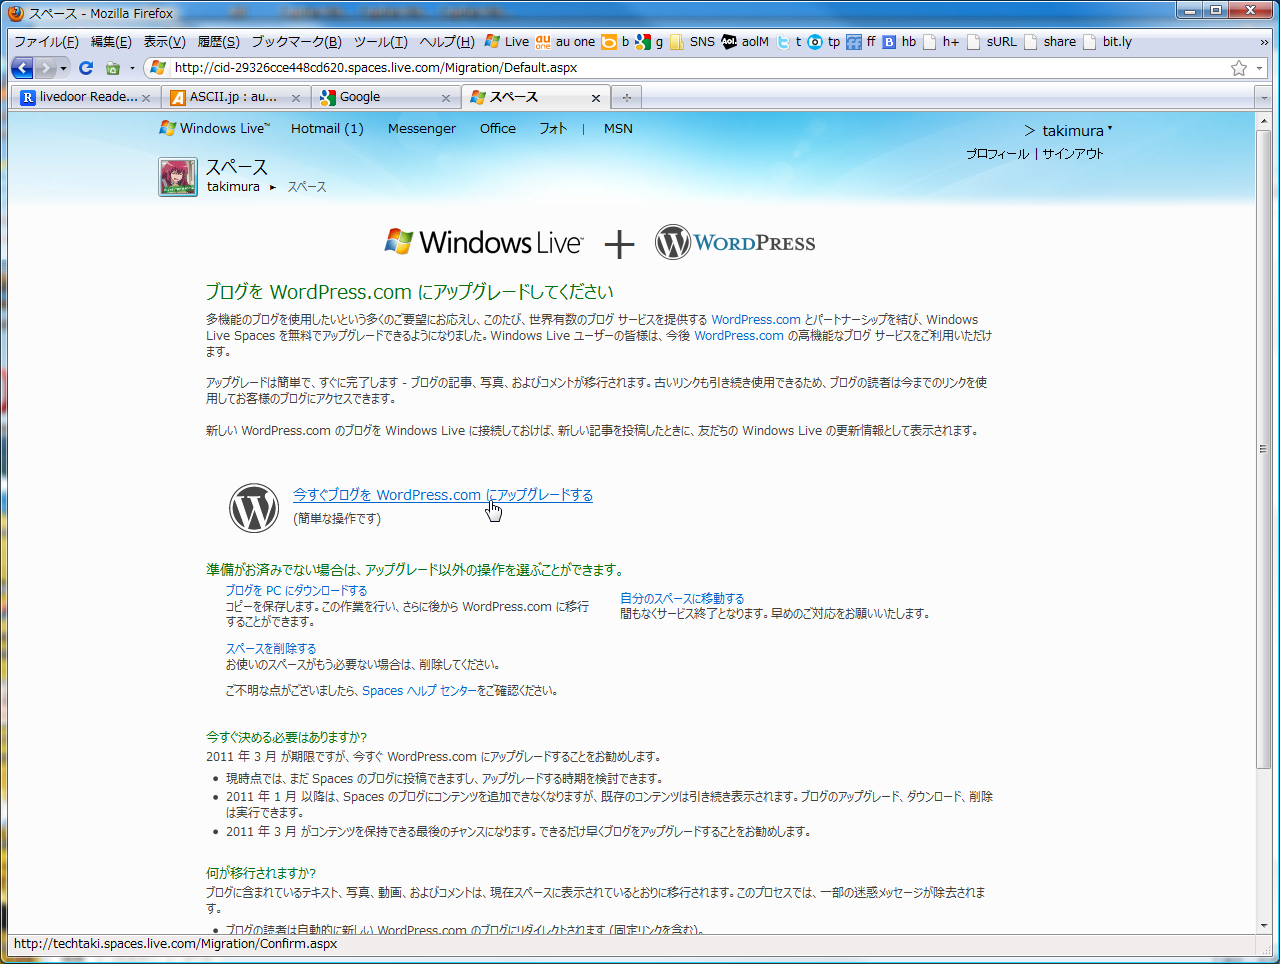1280x964 pixels.
Task: Open the h+ bookmark
Action: tap(941, 42)
